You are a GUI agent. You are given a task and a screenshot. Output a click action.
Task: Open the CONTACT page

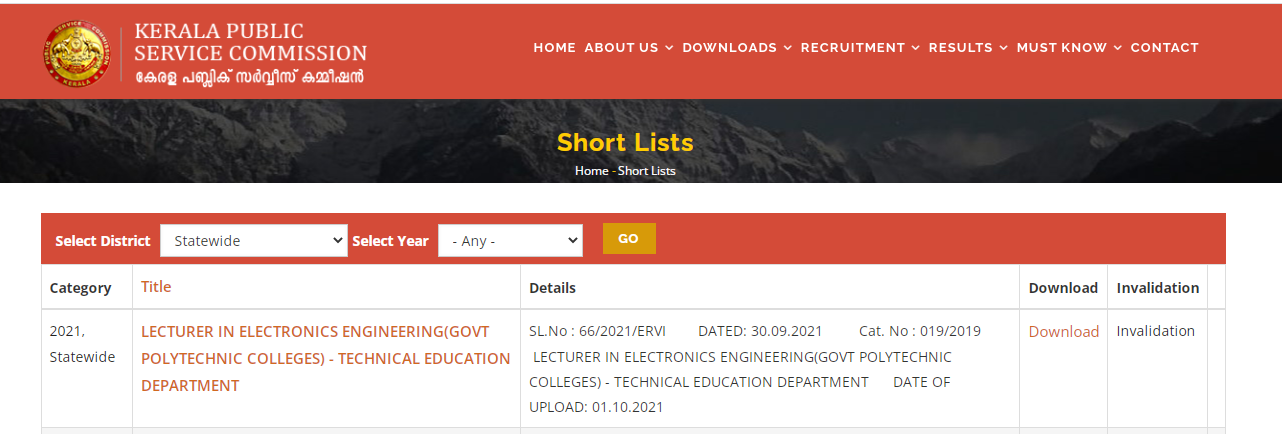click(1164, 47)
